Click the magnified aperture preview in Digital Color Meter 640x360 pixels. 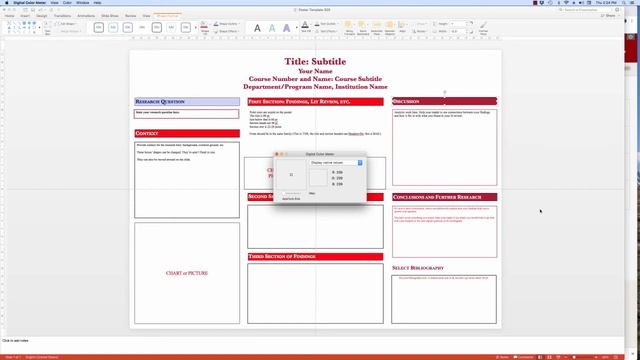(x=291, y=175)
